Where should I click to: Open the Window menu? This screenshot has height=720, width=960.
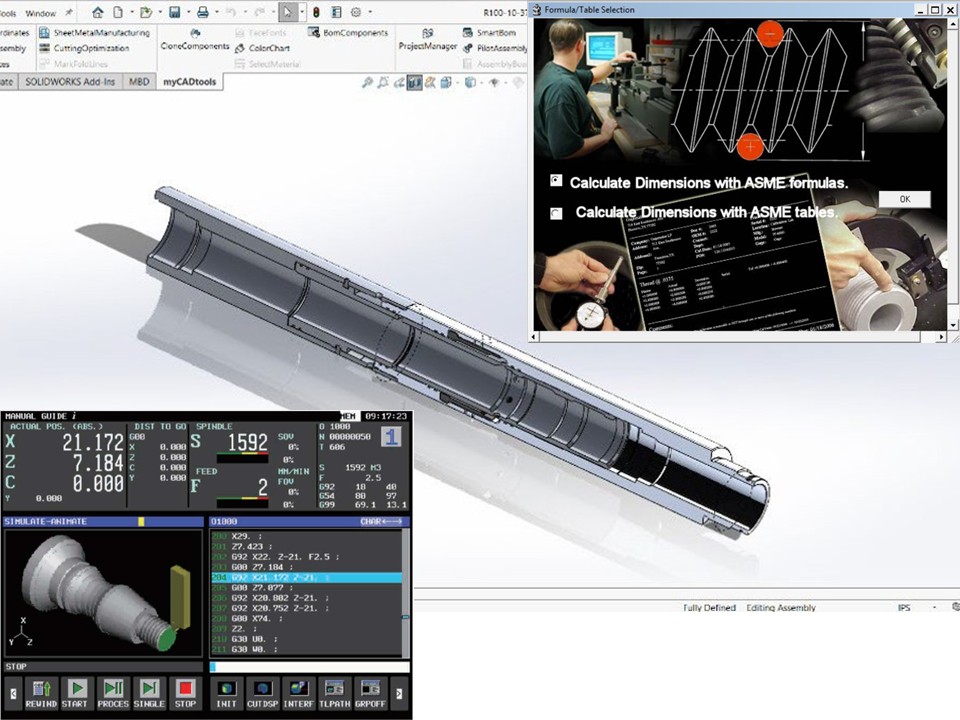[40, 13]
